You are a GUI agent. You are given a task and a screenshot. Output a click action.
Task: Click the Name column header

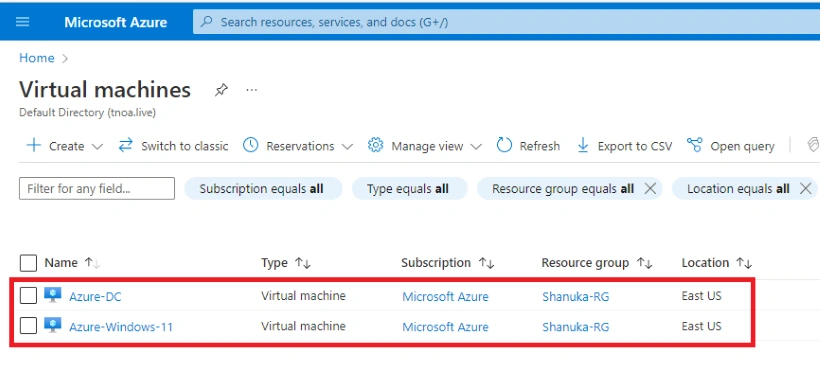(x=61, y=263)
